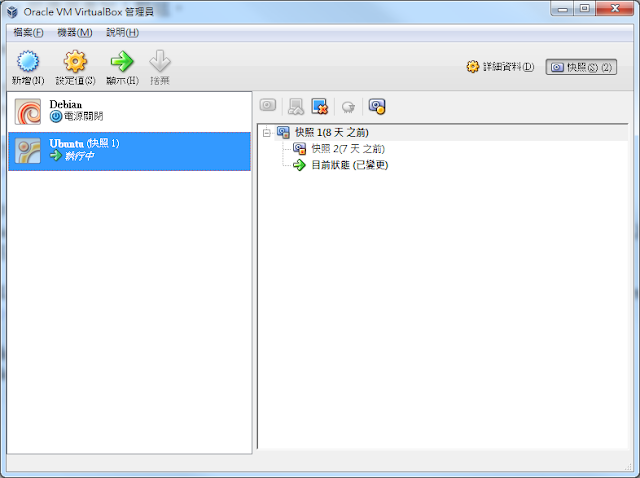This screenshot has width=640, height=478.
Task: Select the Debian virtual machine entry
Action: (129, 111)
